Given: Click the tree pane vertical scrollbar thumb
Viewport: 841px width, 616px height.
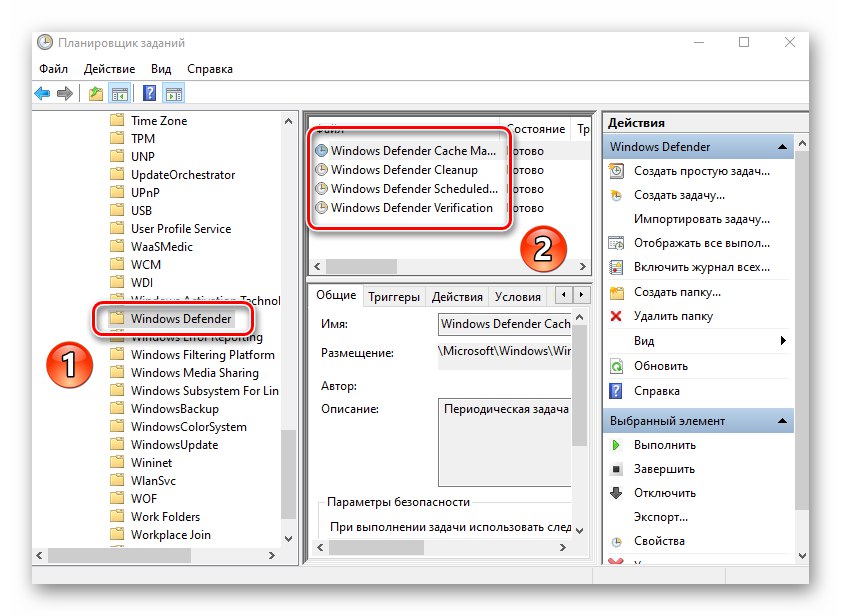Looking at the screenshot, I should (289, 473).
